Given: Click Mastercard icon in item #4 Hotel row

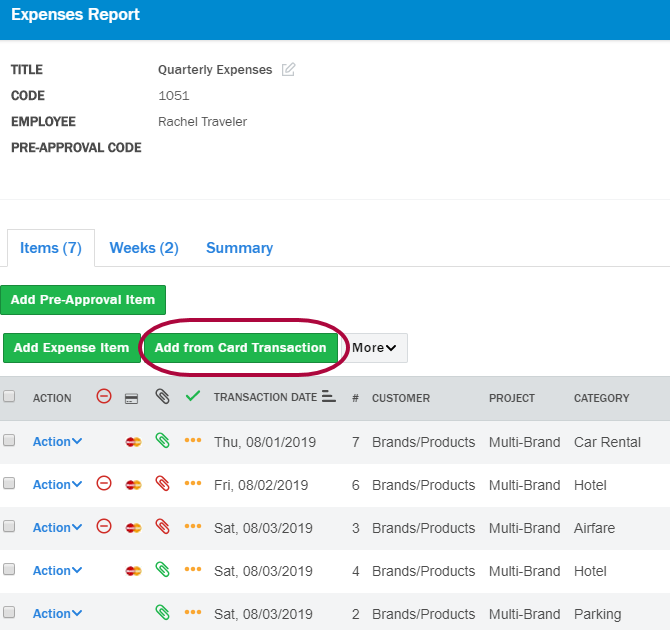Looking at the screenshot, I should tap(133, 571).
